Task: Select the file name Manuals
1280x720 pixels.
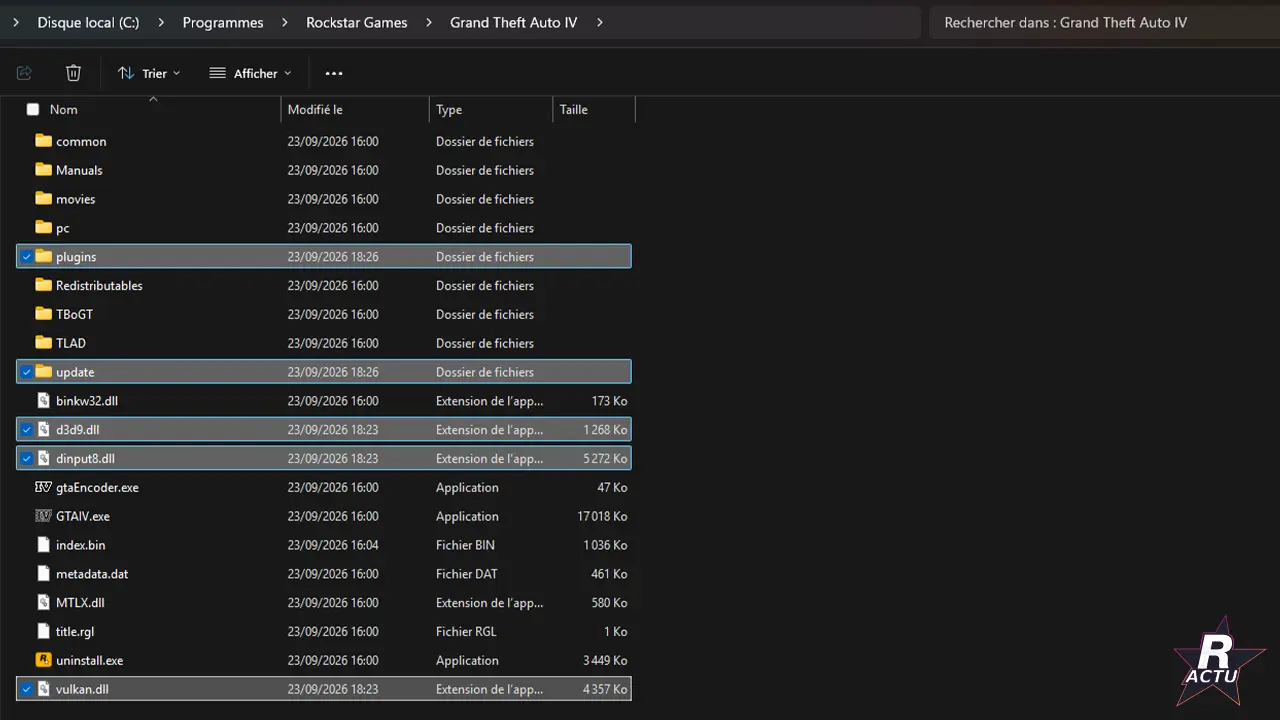Action: (x=79, y=170)
